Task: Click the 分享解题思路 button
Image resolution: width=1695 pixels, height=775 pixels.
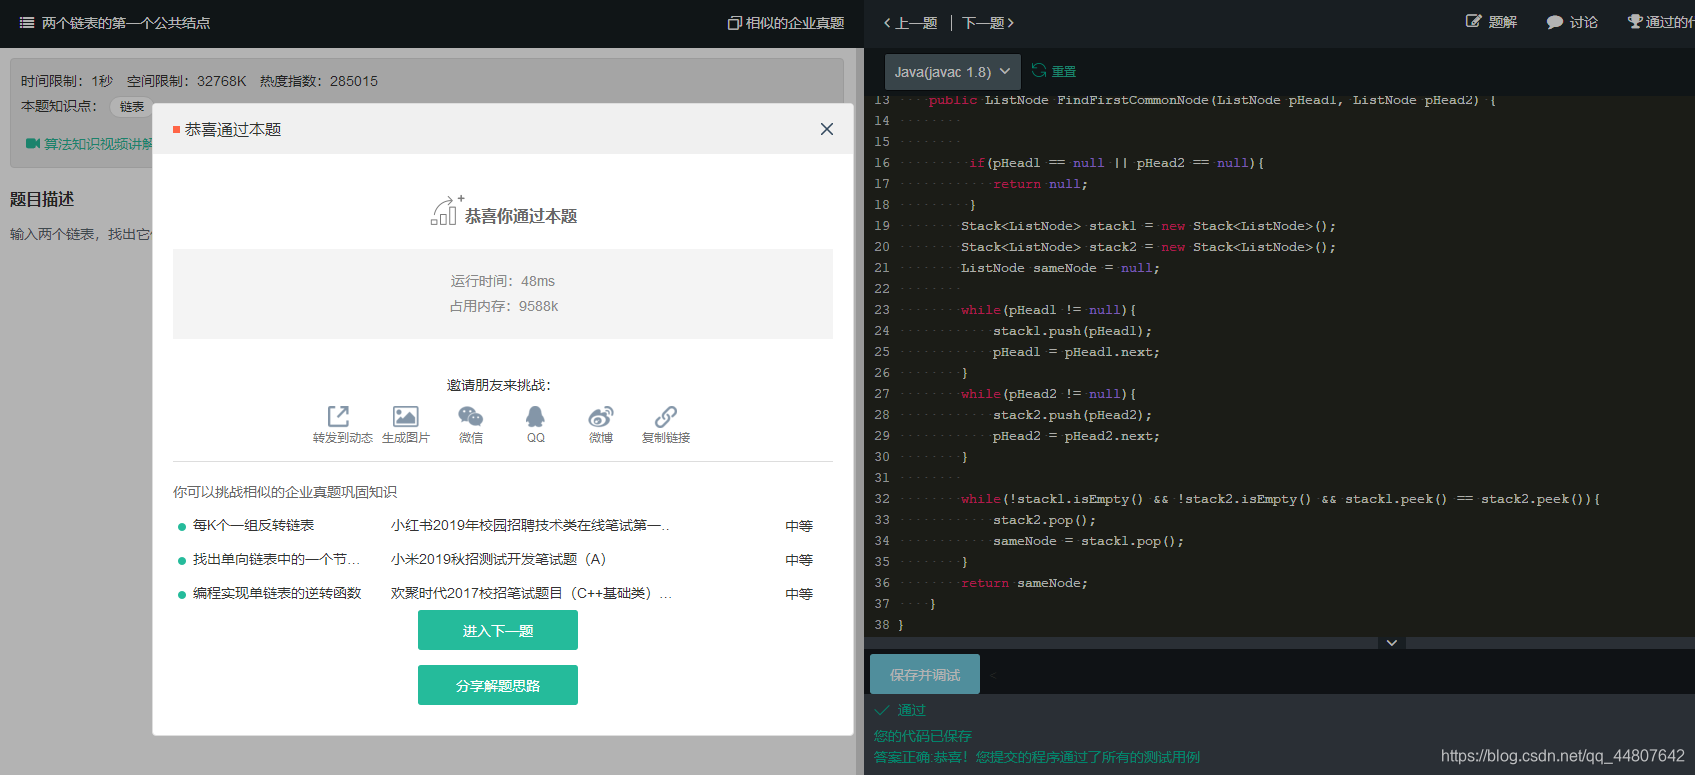Action: (498, 685)
